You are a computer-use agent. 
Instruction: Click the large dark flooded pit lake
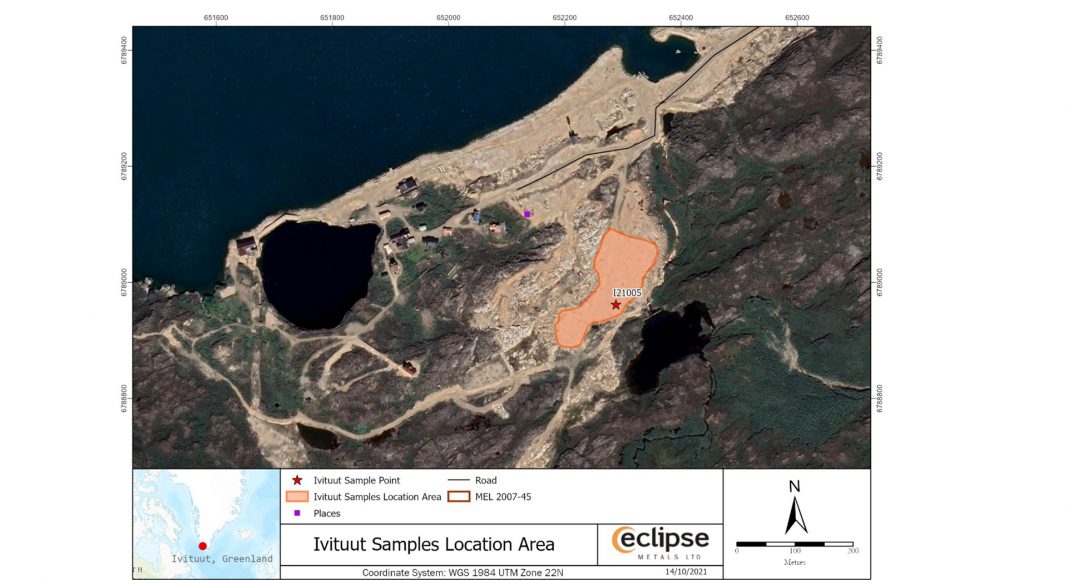click(x=316, y=273)
